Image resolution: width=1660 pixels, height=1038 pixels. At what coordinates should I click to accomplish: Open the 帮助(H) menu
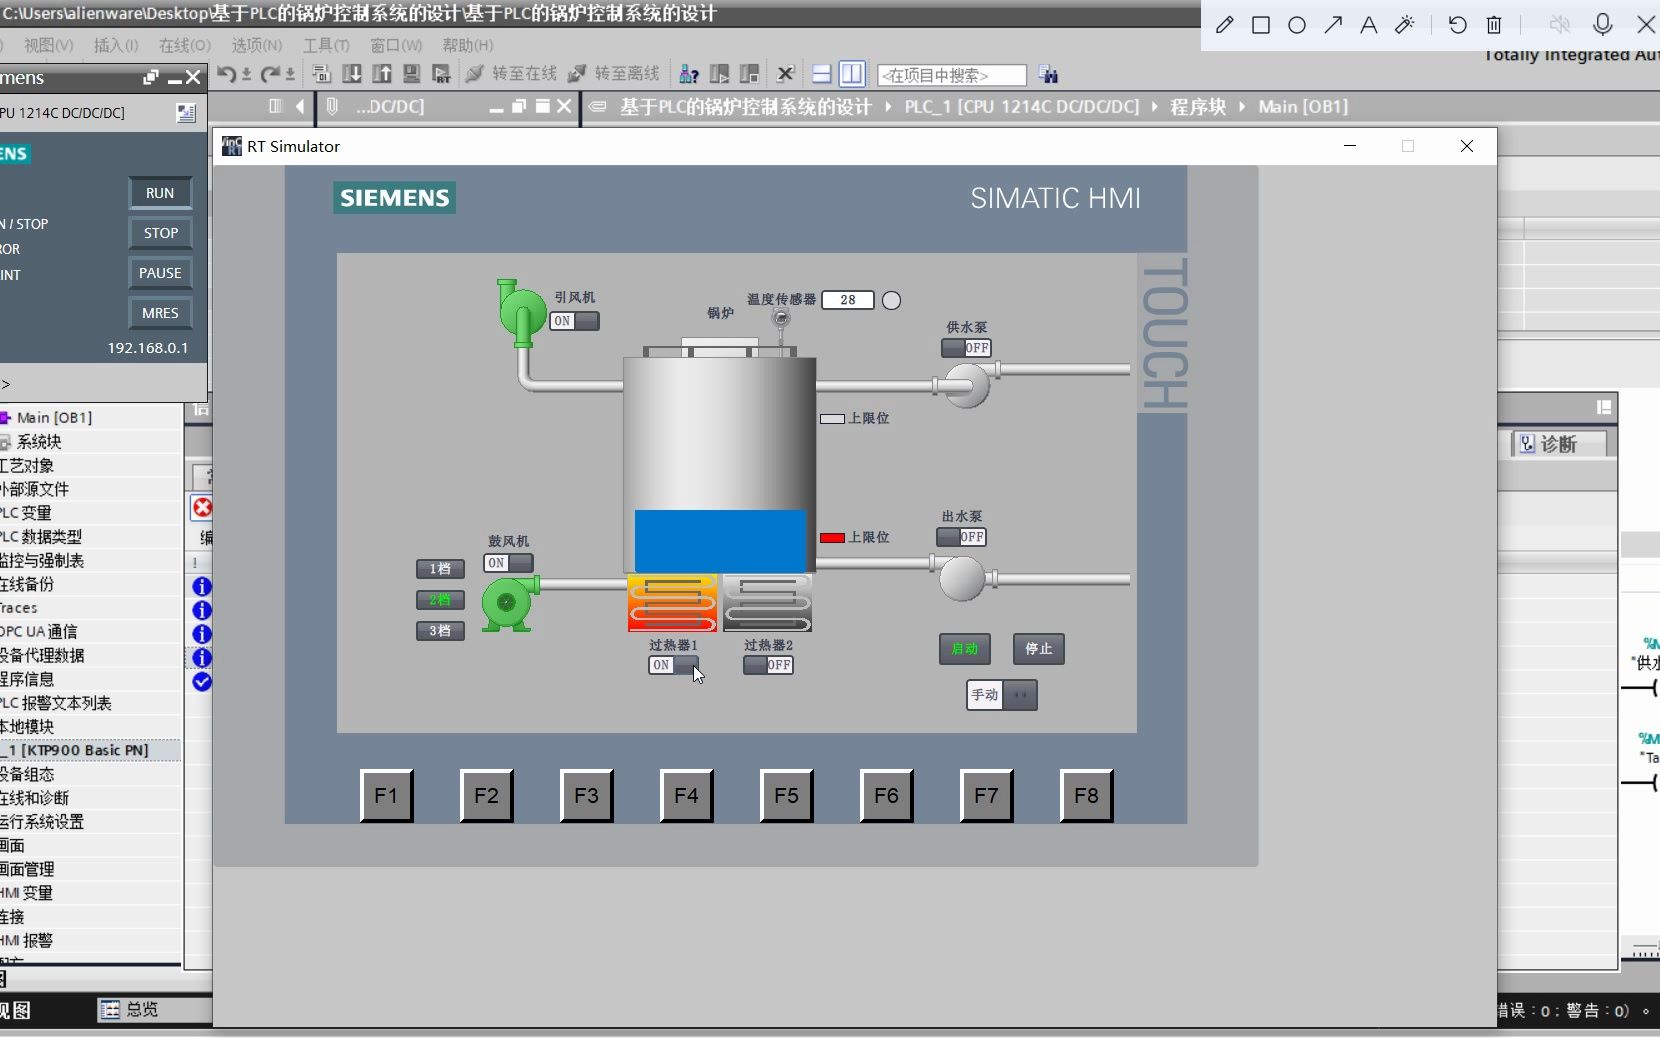468,45
